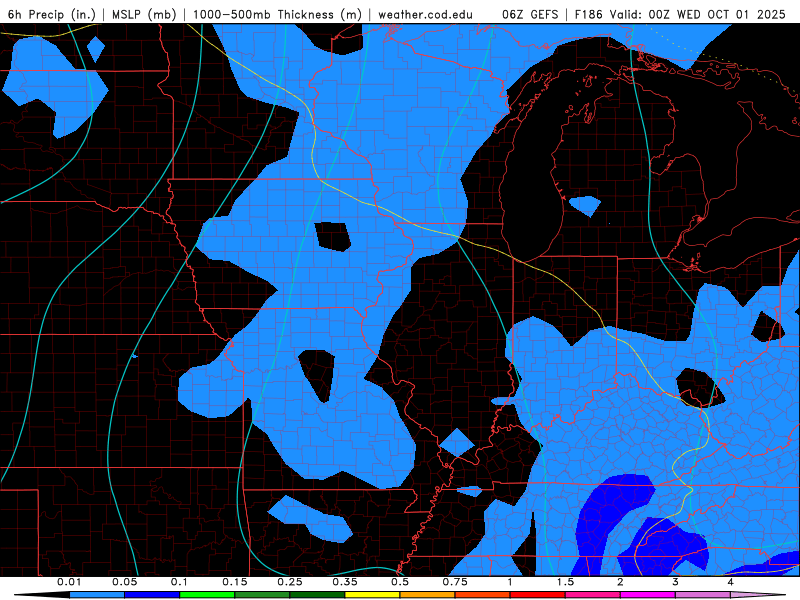The image size is (800, 600).
Task: Click the "0.35" legend value
Action: pos(345,582)
